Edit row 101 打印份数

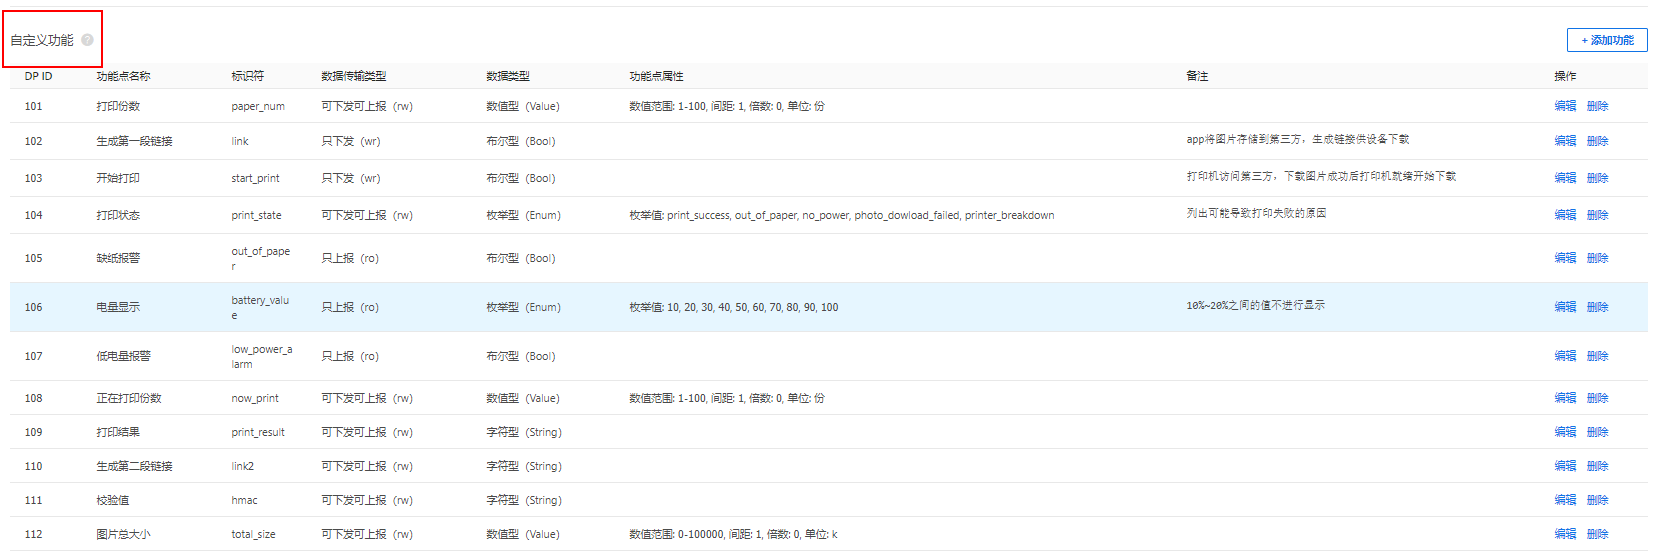[1565, 106]
